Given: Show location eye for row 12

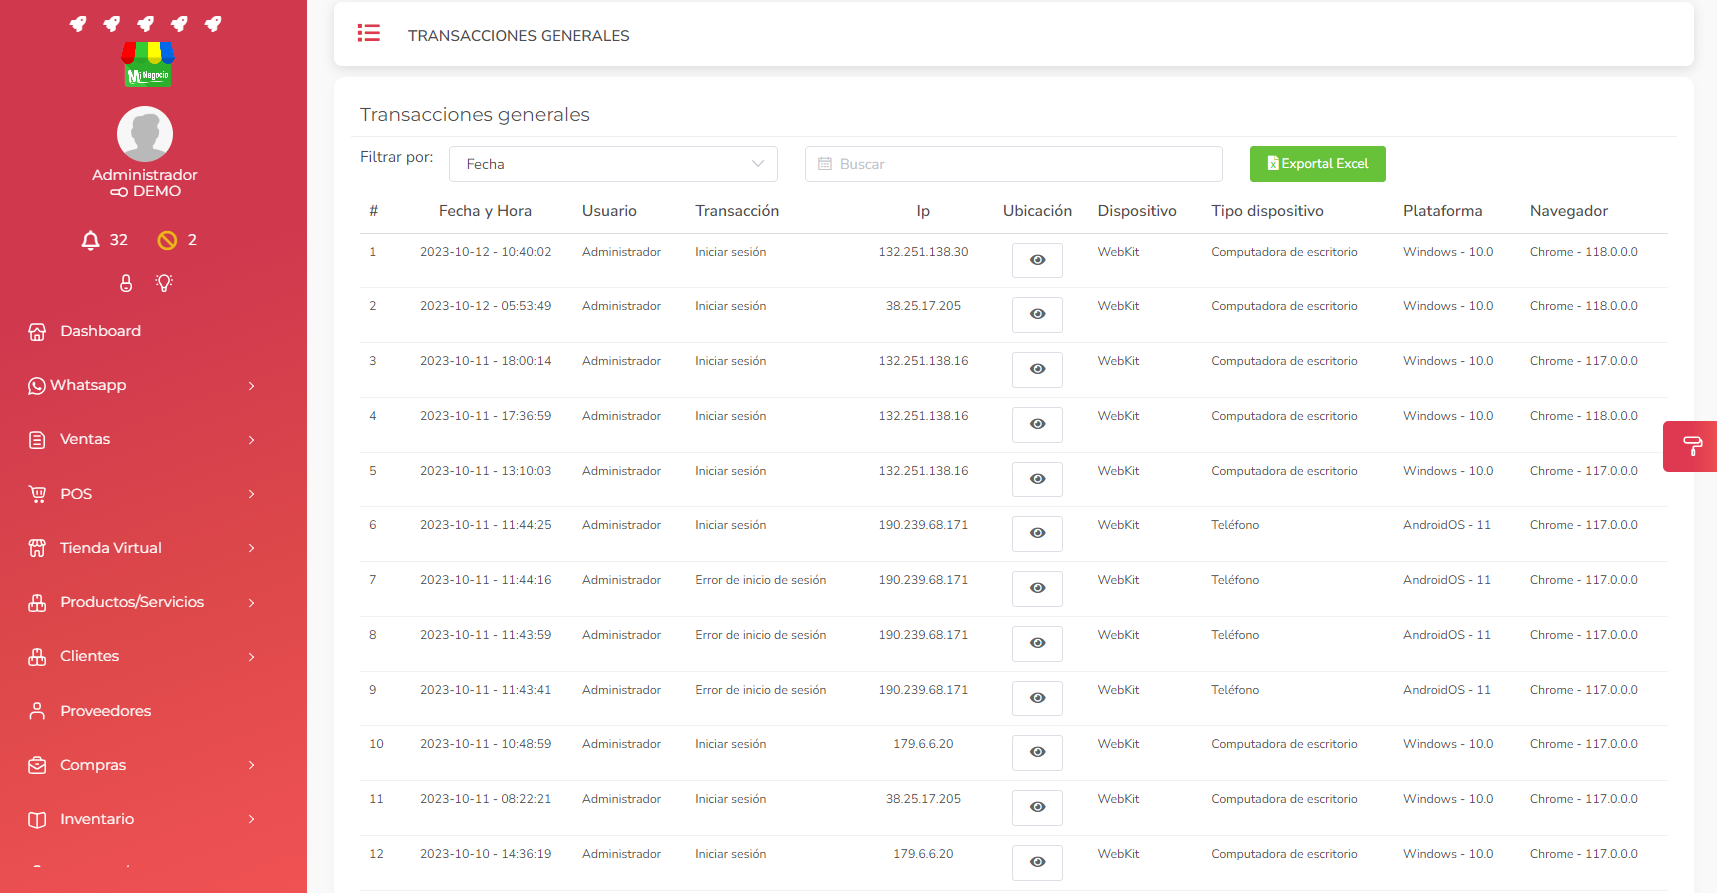Looking at the screenshot, I should (x=1037, y=862).
